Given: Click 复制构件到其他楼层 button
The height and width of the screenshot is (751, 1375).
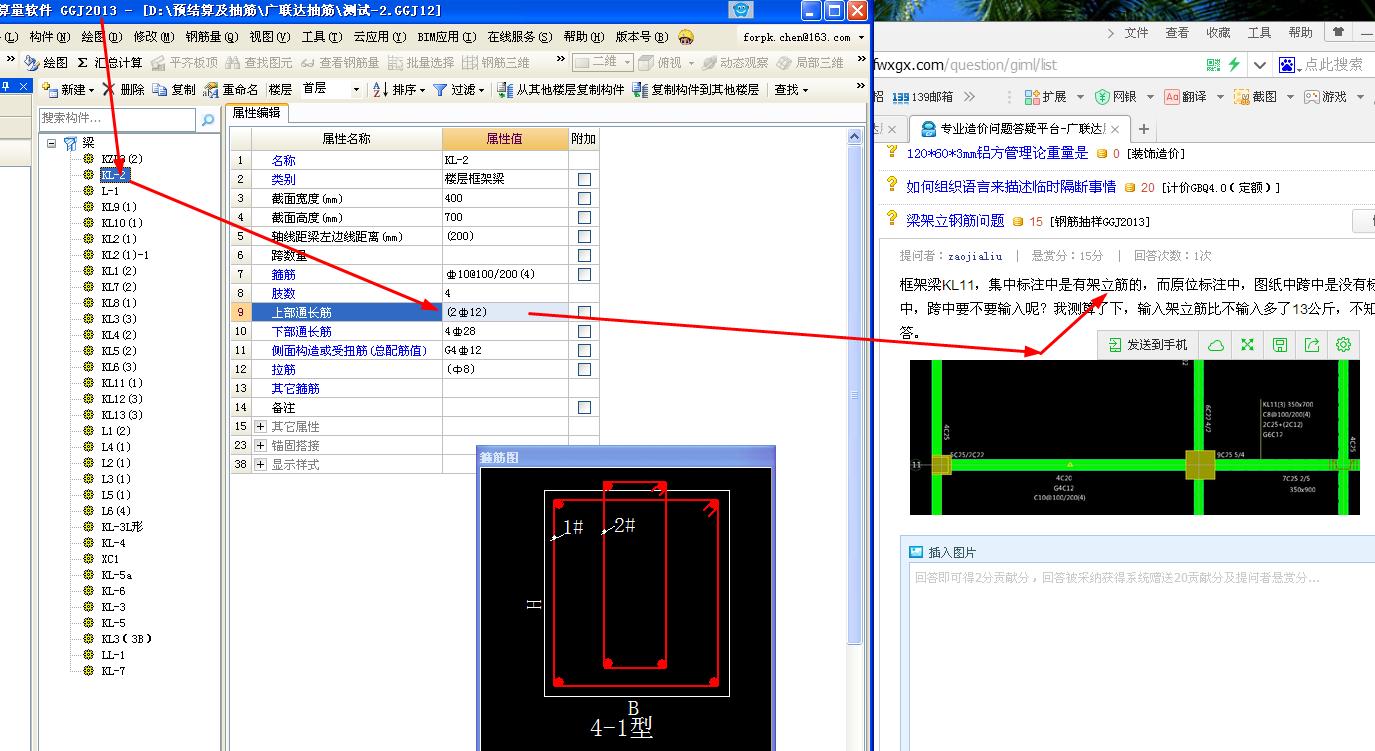Looking at the screenshot, I should 695,89.
